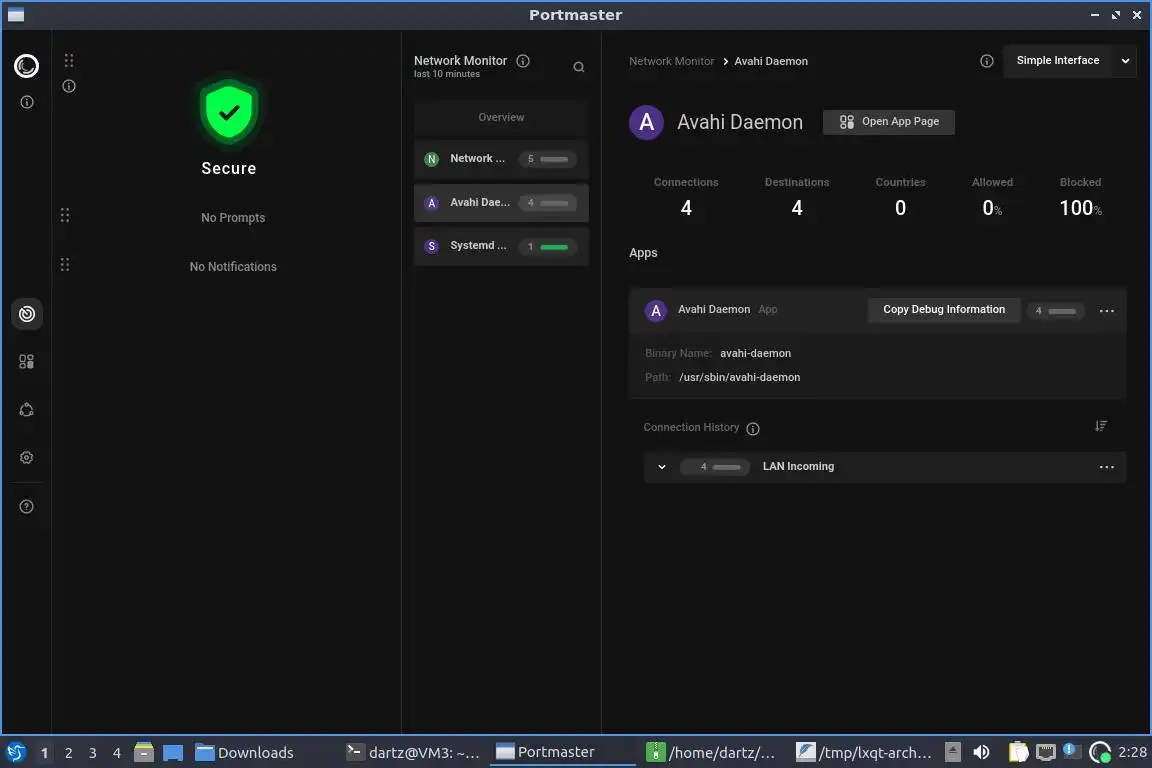Go to Network Monitor breadcrumb link
The width and height of the screenshot is (1152, 768).
(671, 61)
